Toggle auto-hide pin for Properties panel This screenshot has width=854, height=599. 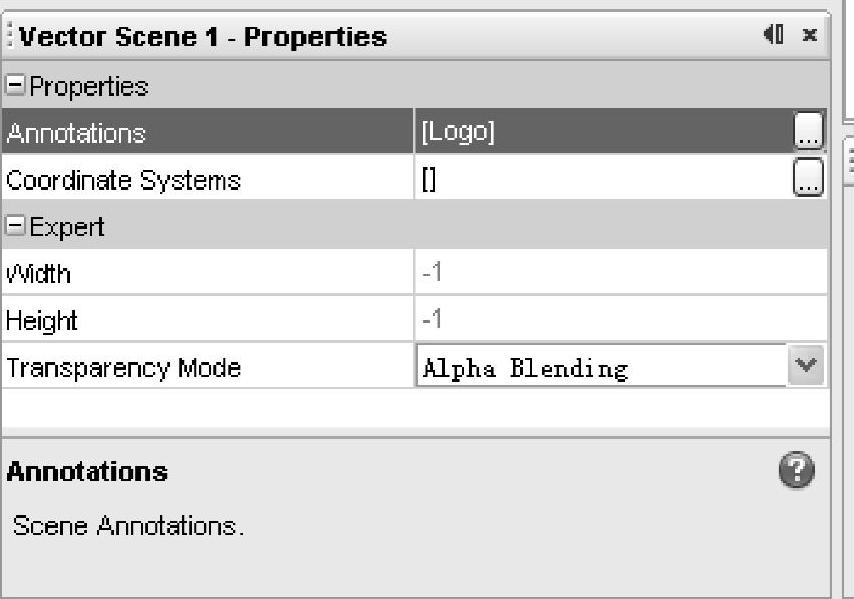coord(773,36)
